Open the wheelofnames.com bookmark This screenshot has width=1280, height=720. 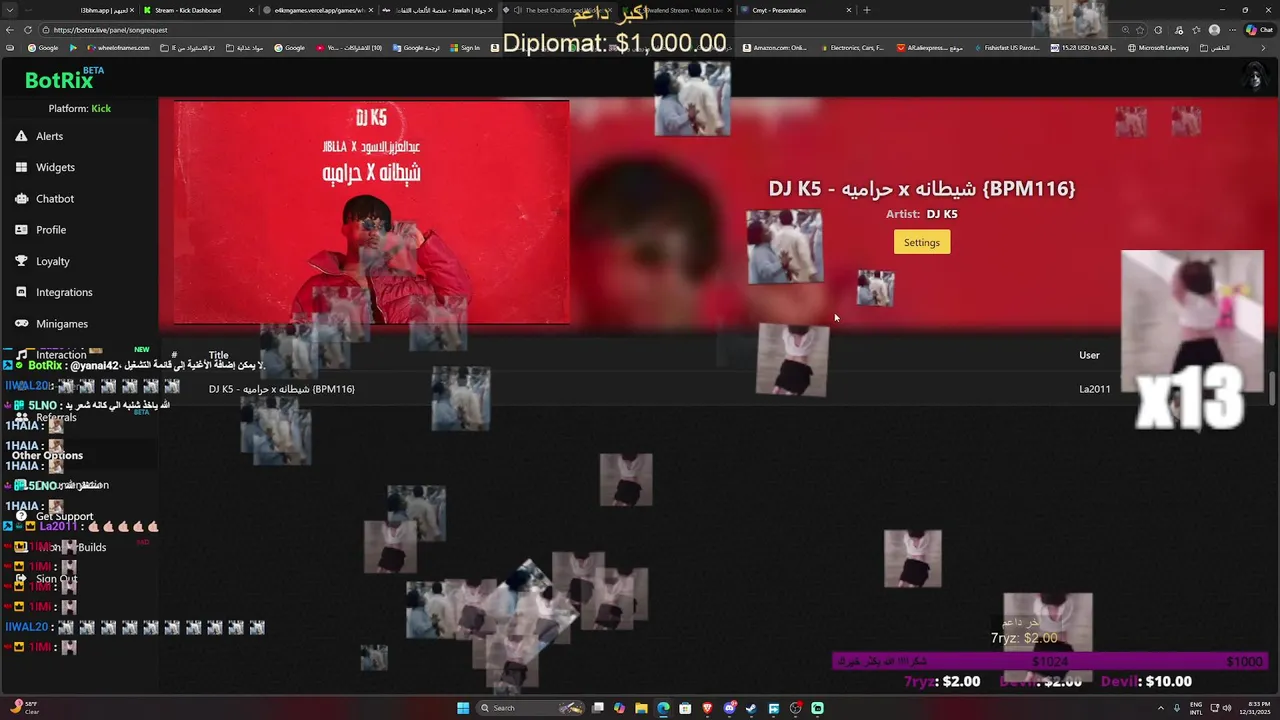118,48
